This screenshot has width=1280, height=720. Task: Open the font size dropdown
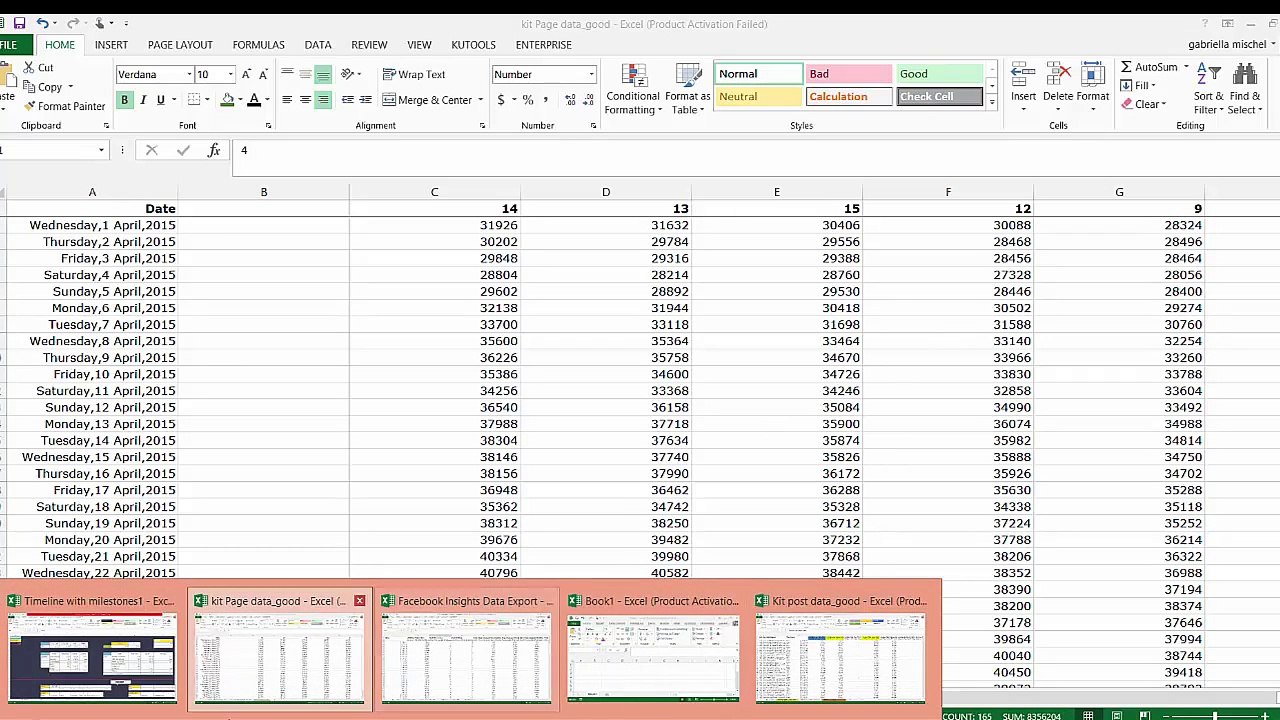[230, 75]
